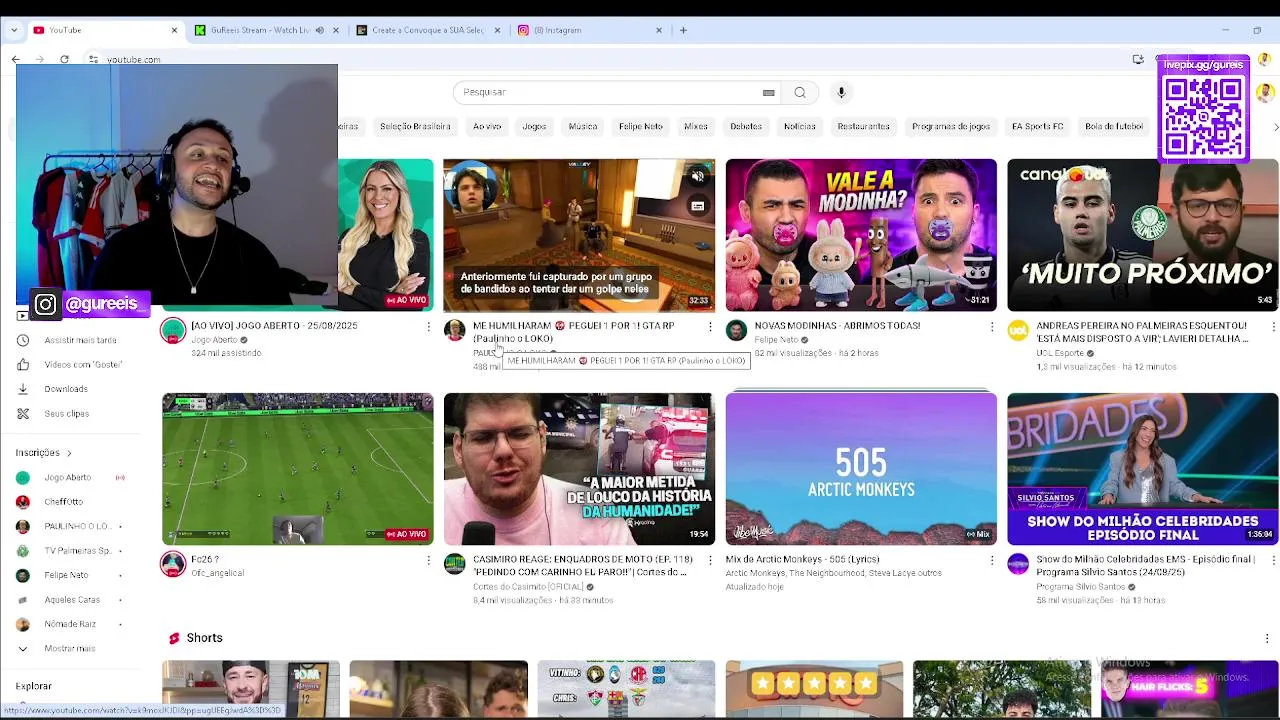This screenshot has width=1280, height=720.
Task: Open the Shorts section options menu
Action: coord(1267,638)
